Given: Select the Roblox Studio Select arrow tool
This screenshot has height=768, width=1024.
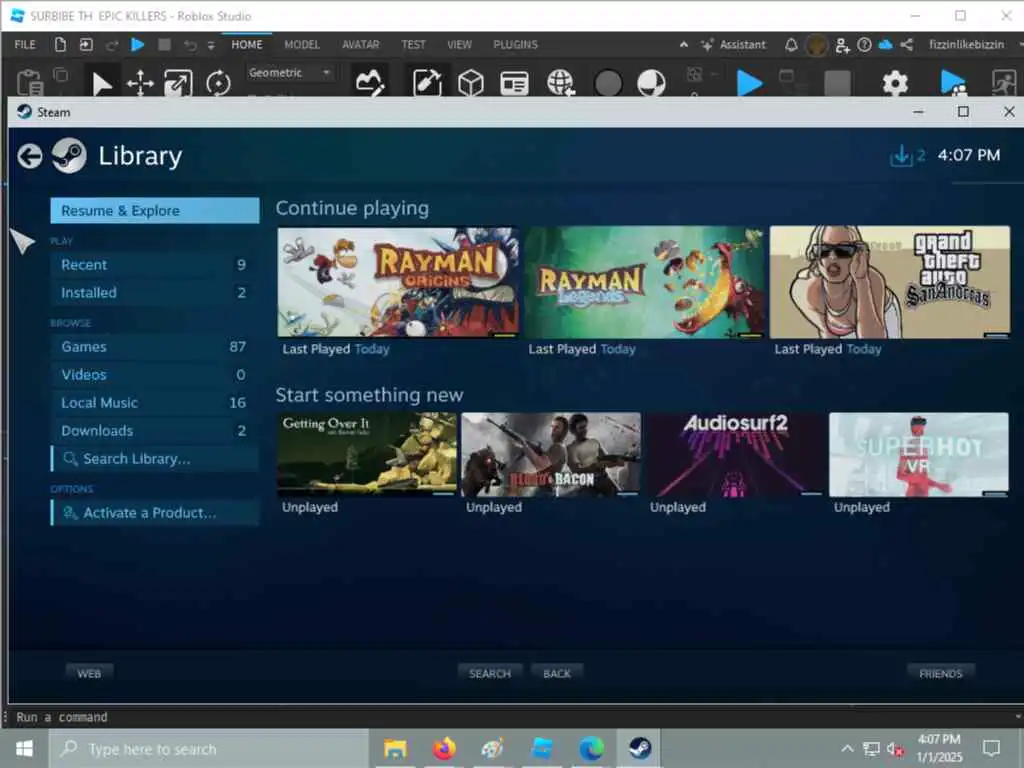Looking at the screenshot, I should click(101, 84).
